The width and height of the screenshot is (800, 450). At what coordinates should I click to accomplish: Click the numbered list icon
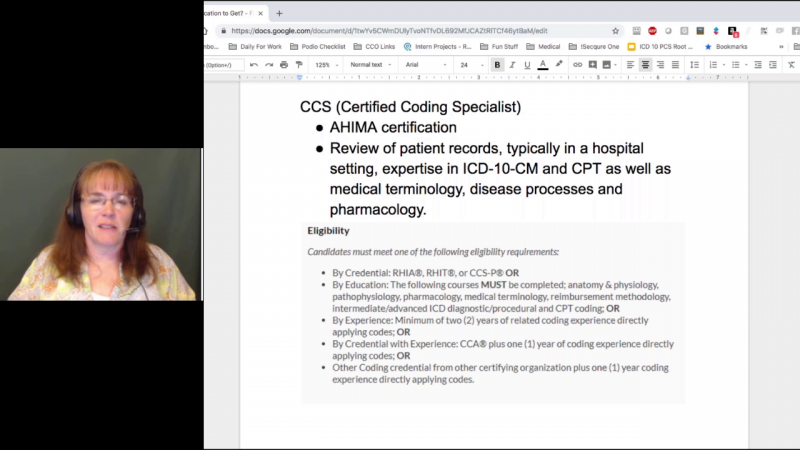point(713,65)
